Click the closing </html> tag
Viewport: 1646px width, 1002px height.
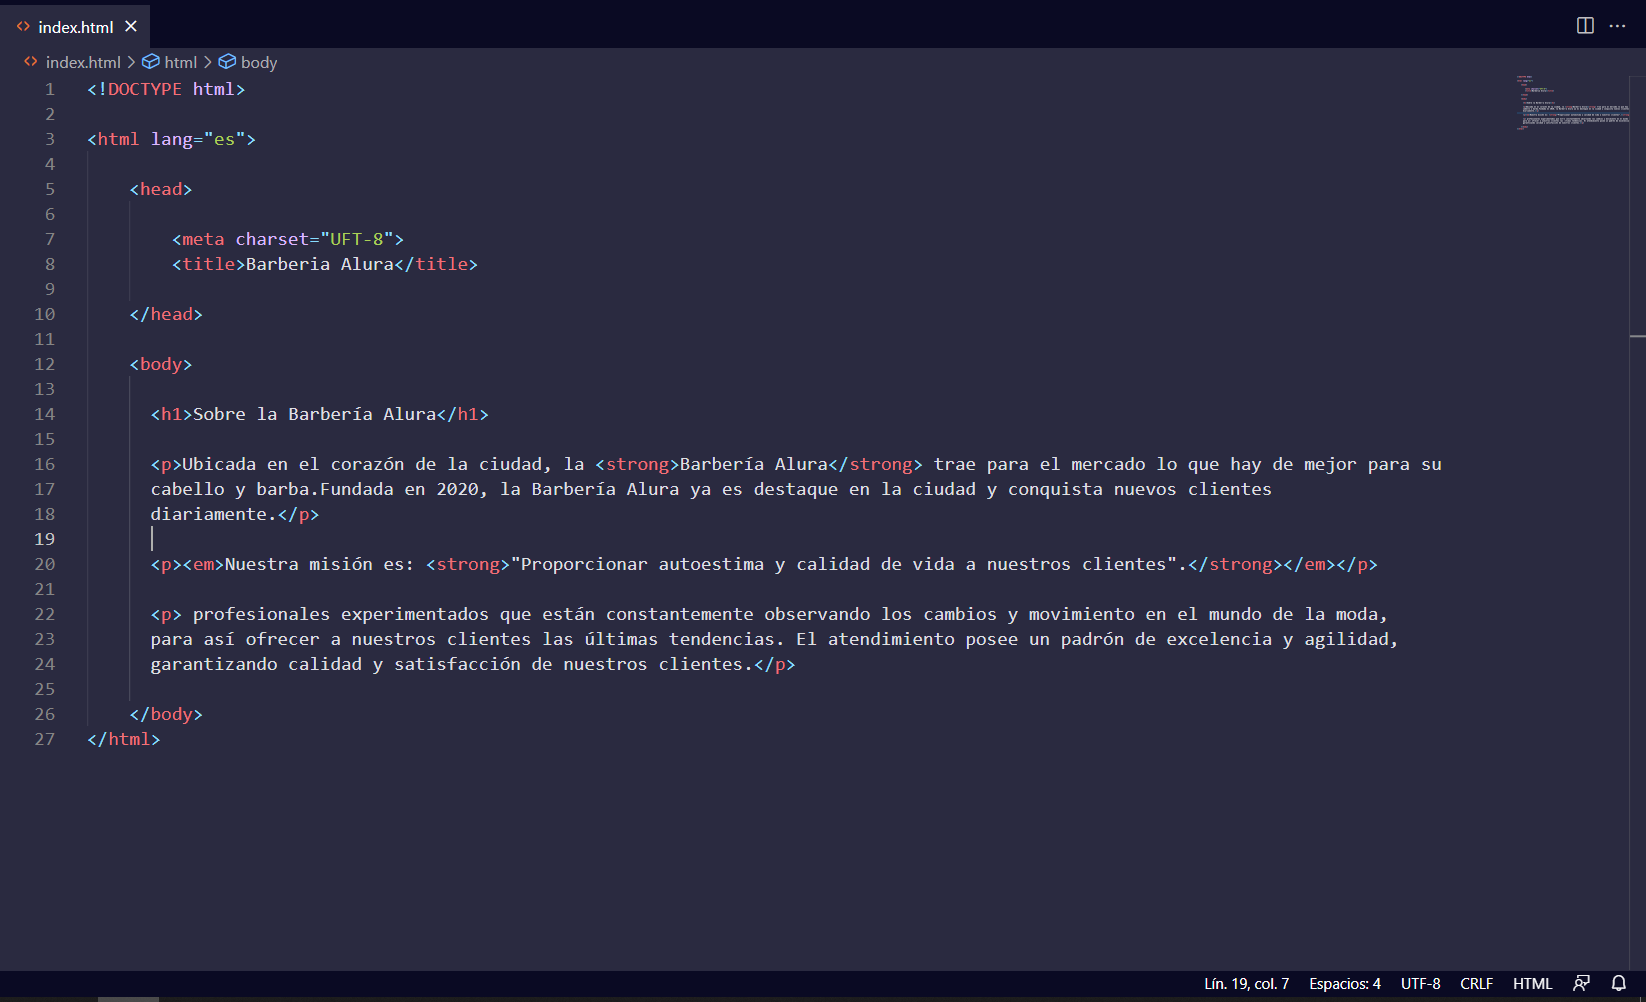tap(124, 739)
